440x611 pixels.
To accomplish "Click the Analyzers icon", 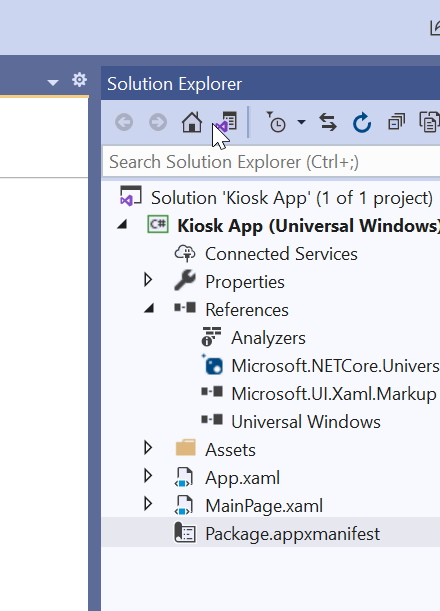I will click(212, 336).
